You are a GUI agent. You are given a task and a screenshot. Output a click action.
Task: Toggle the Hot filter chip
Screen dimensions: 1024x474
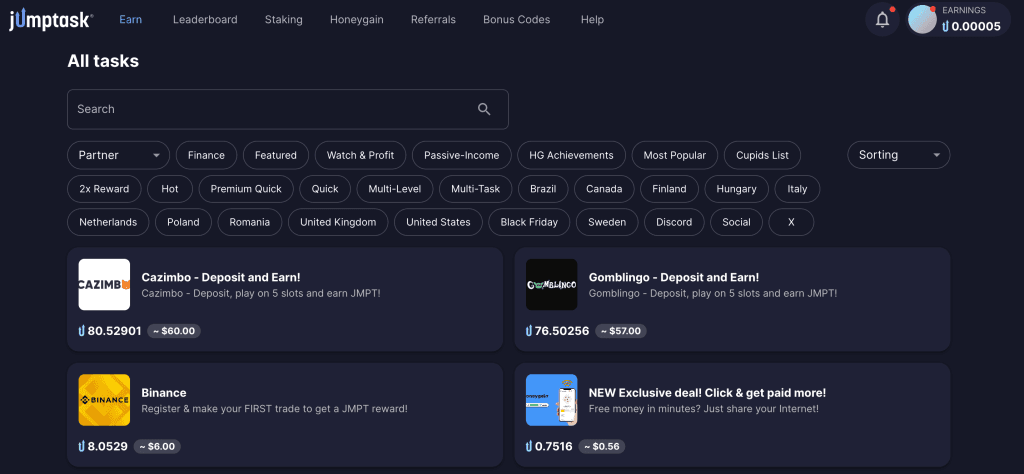170,189
